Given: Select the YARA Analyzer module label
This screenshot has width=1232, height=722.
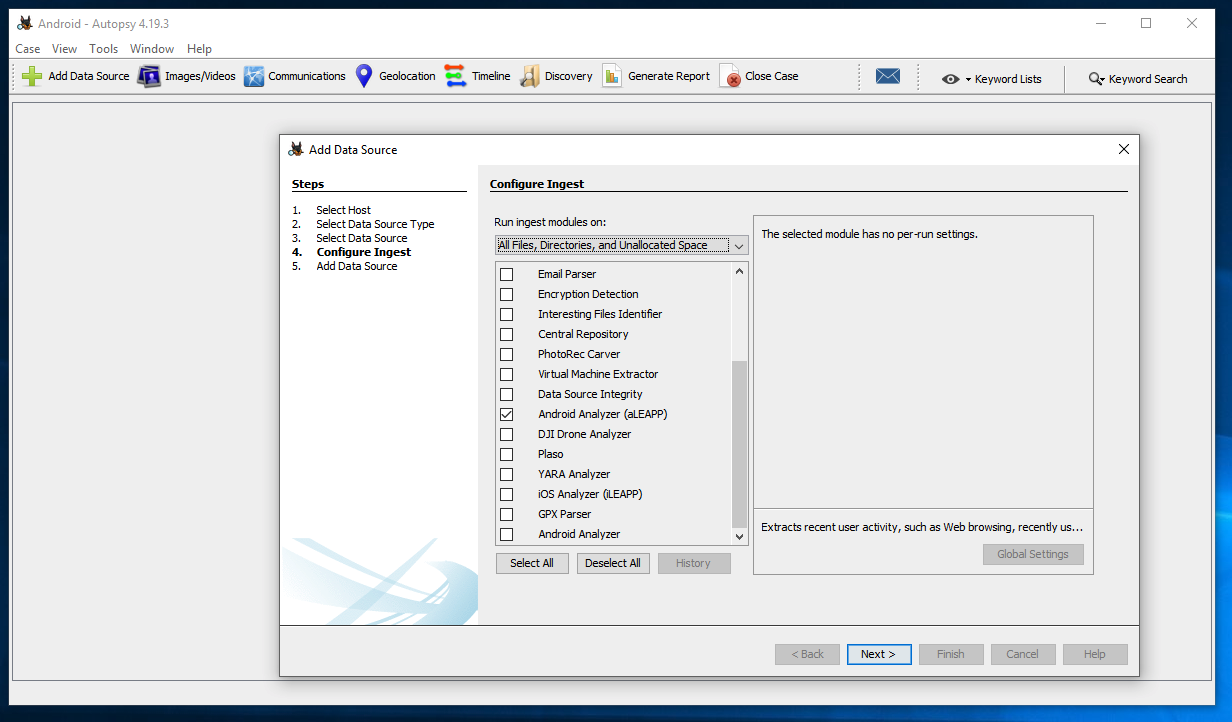Looking at the screenshot, I should tap(574, 474).
